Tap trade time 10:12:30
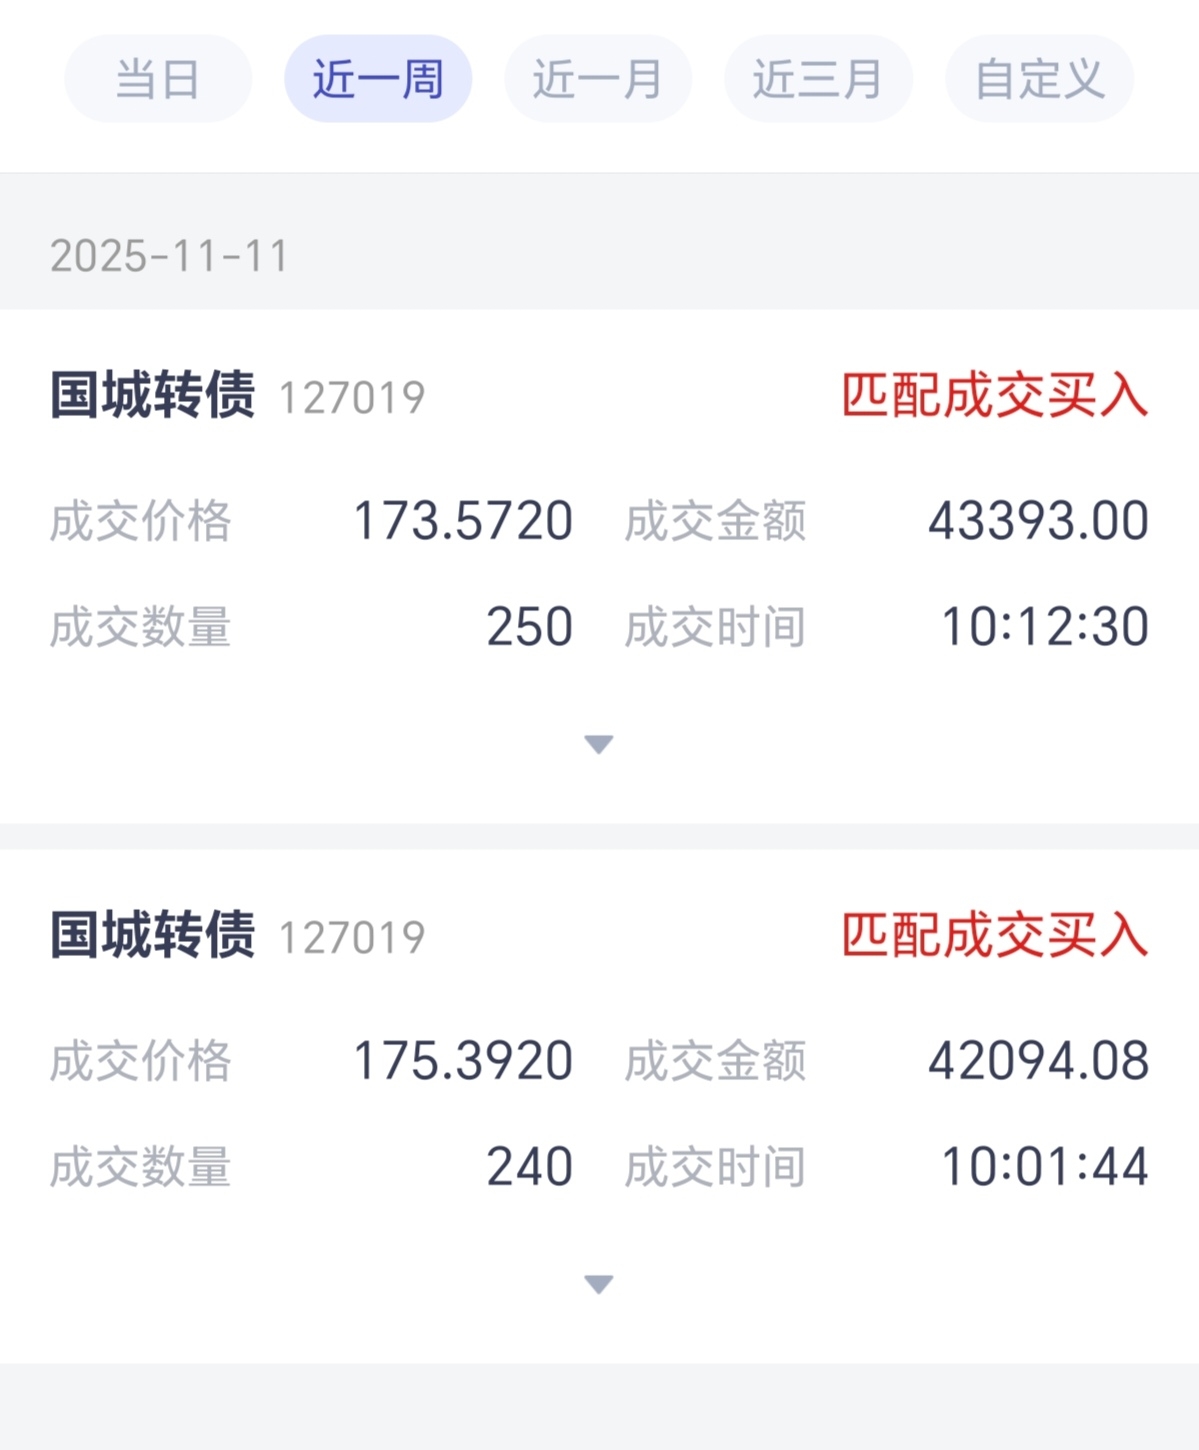 (1045, 627)
